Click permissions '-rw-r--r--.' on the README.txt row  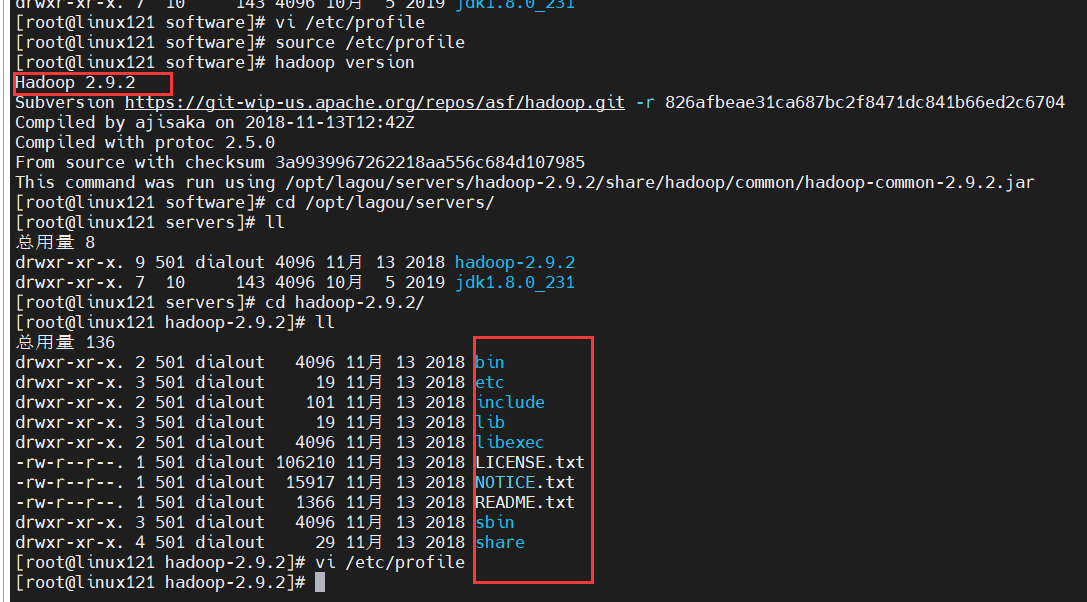[x=70, y=502]
